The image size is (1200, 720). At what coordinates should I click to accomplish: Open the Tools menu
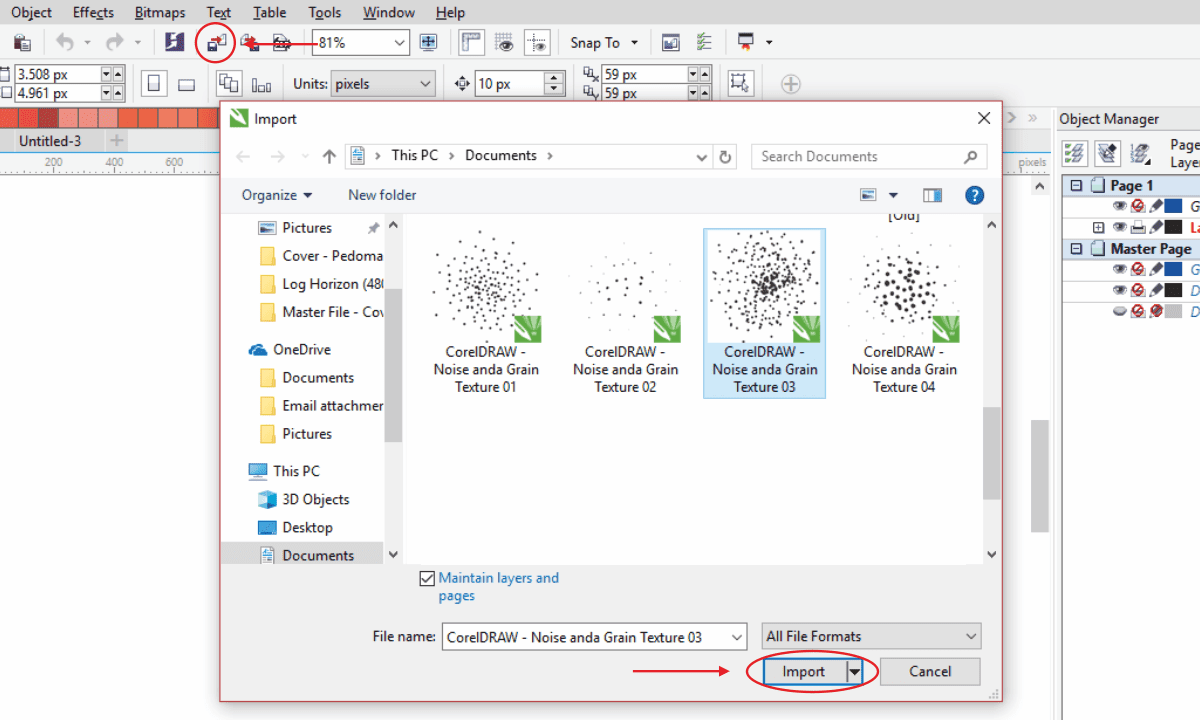point(325,12)
